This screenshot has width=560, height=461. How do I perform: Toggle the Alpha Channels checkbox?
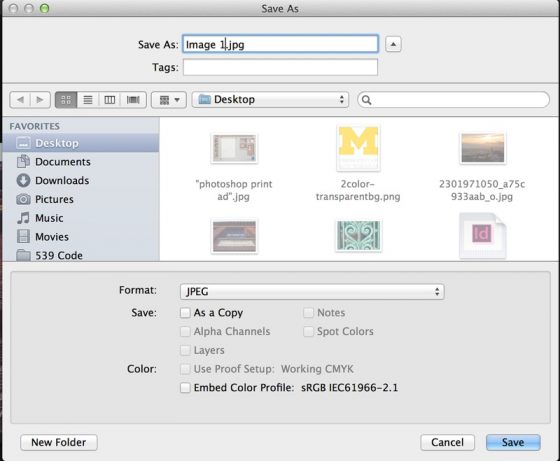click(x=185, y=332)
